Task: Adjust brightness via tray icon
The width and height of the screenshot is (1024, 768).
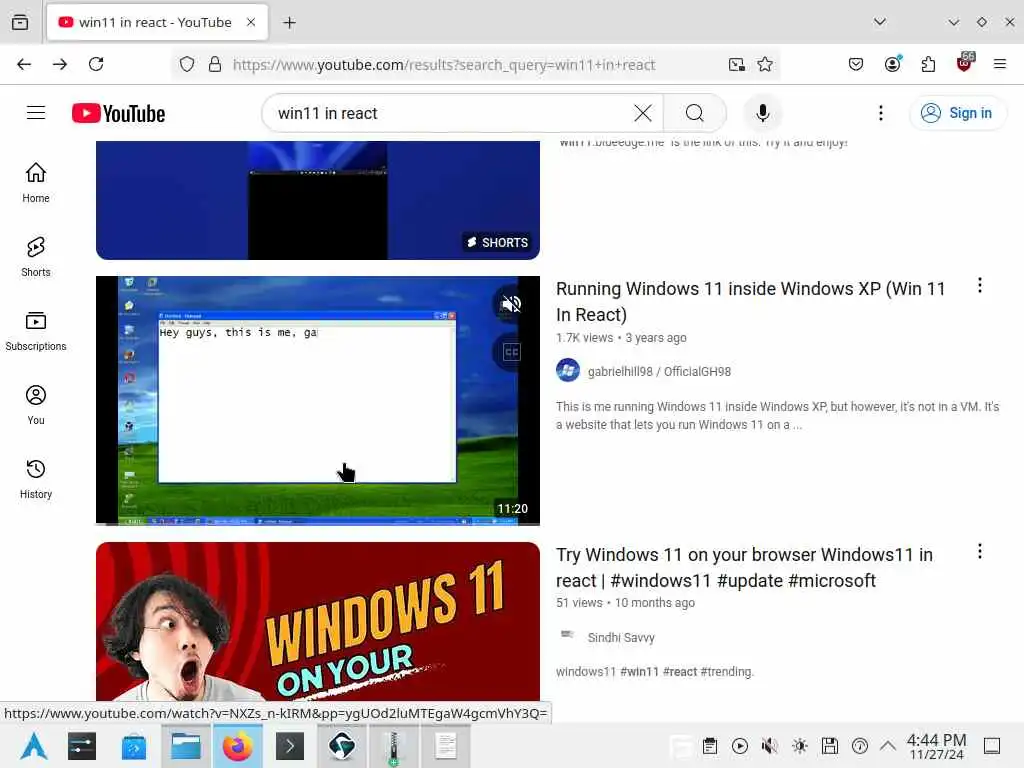Action: [x=799, y=746]
